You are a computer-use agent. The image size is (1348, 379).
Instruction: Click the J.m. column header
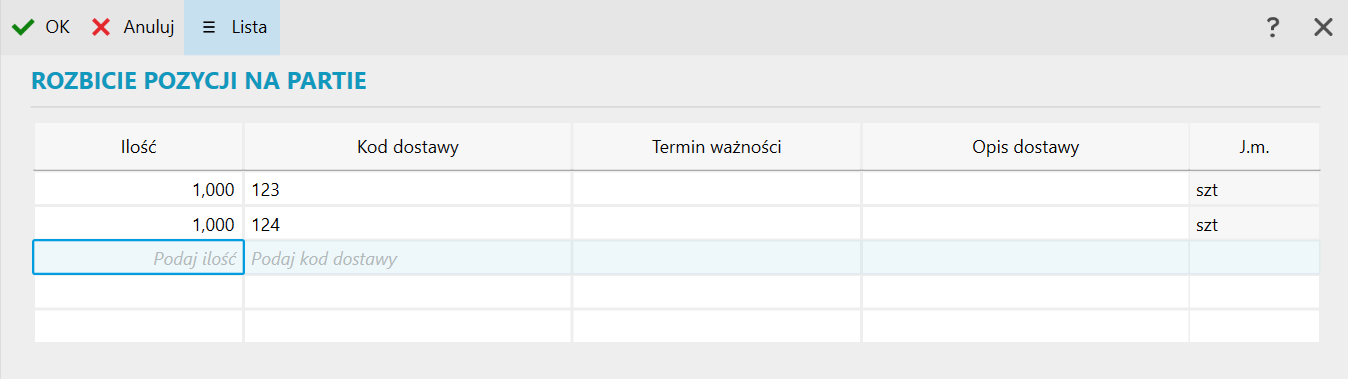1254,147
